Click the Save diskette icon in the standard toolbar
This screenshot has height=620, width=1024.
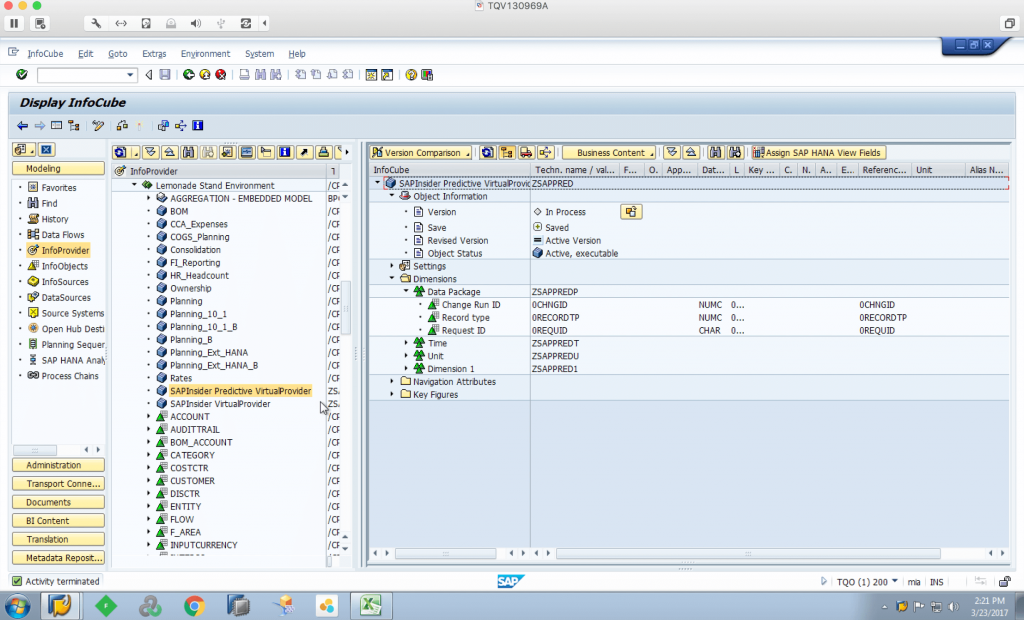coord(165,74)
